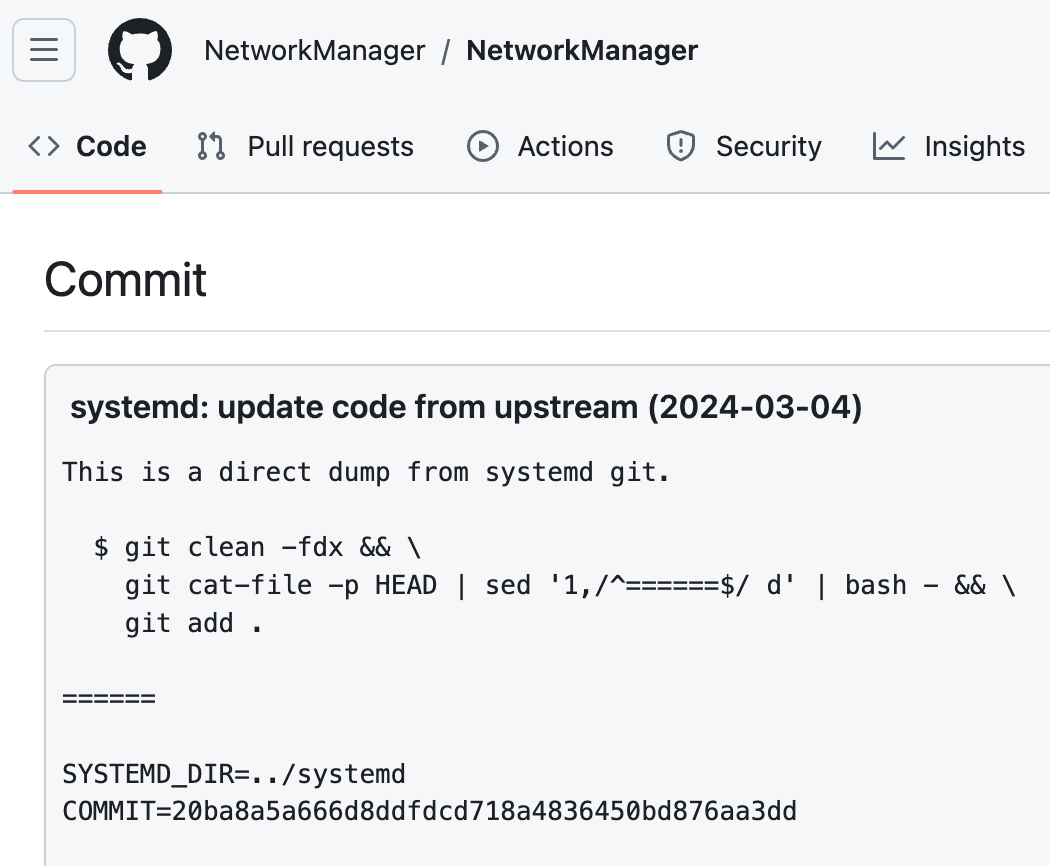Click the '$ git clean -fdx' command line
This screenshot has height=866, width=1050.
(258, 547)
